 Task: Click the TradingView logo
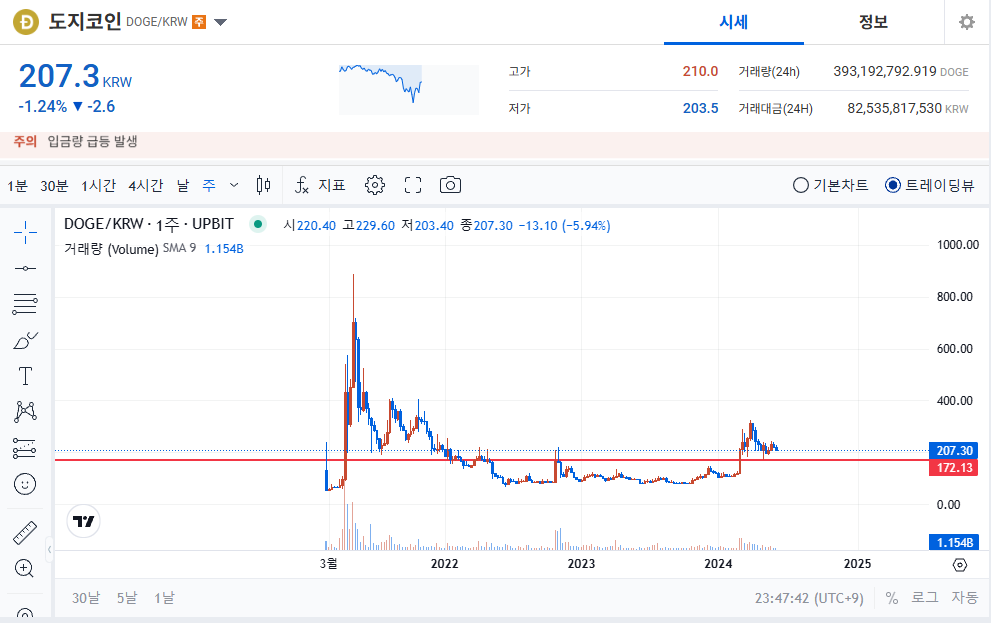click(x=83, y=521)
